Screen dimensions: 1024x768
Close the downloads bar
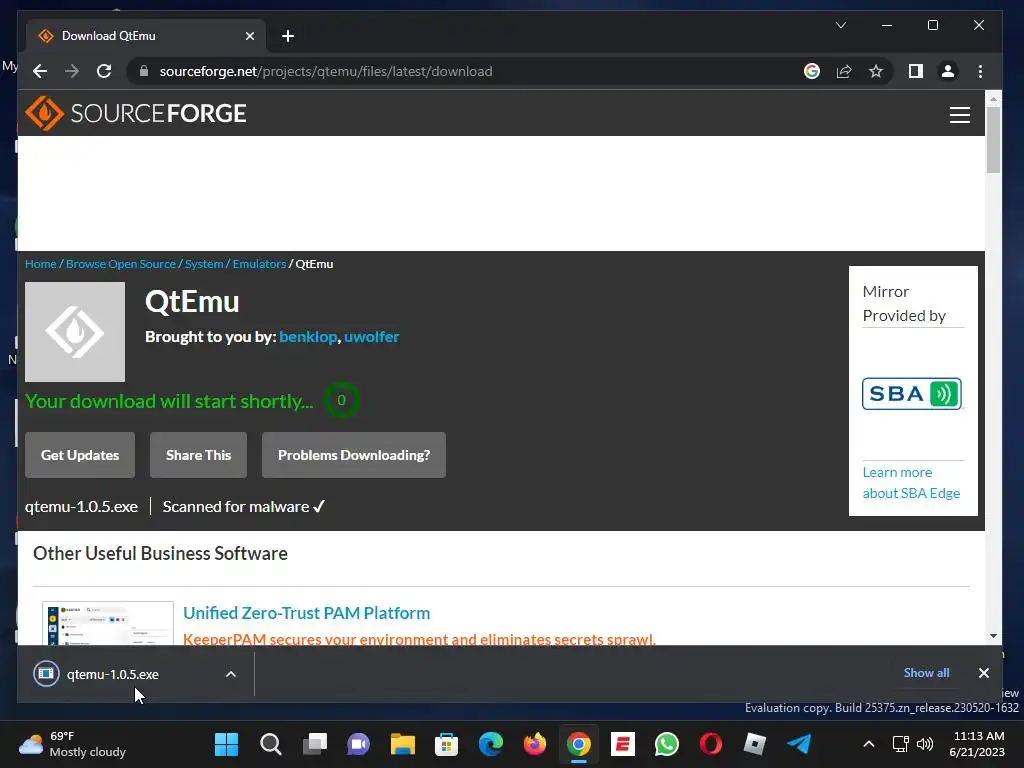pyautogui.click(x=984, y=673)
